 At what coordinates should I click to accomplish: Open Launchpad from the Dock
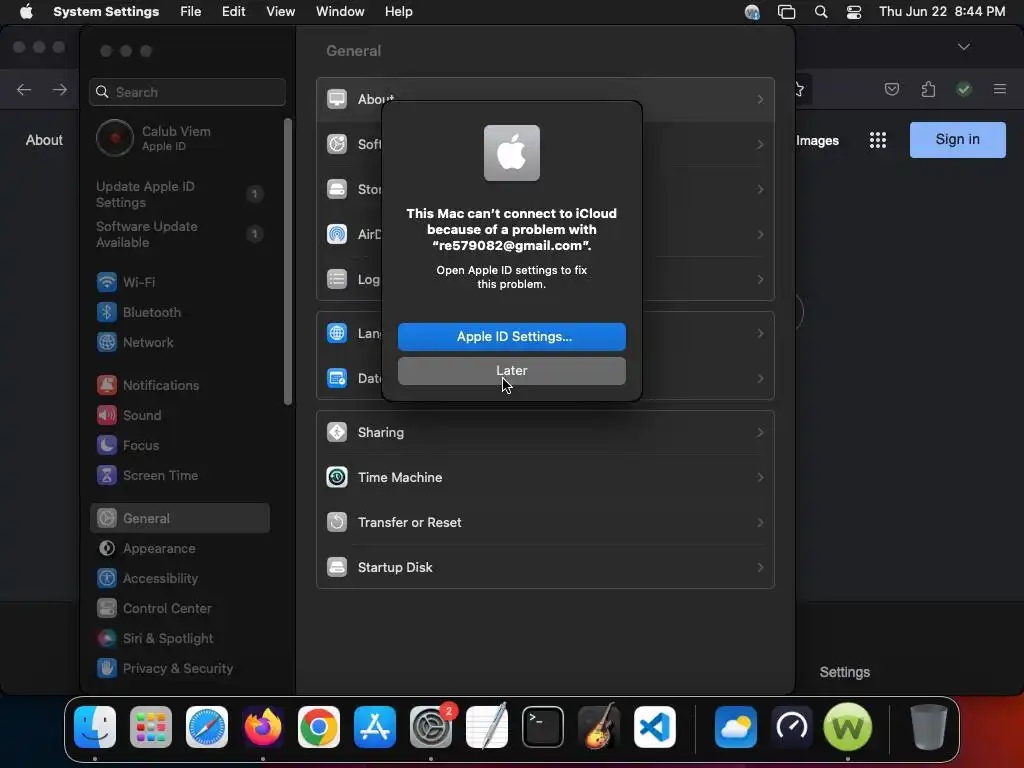(151, 727)
